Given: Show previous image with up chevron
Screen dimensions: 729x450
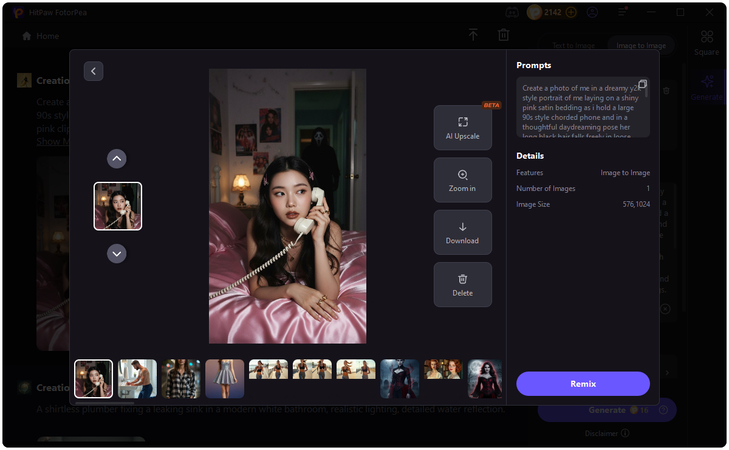Looking at the screenshot, I should pyautogui.click(x=117, y=159).
